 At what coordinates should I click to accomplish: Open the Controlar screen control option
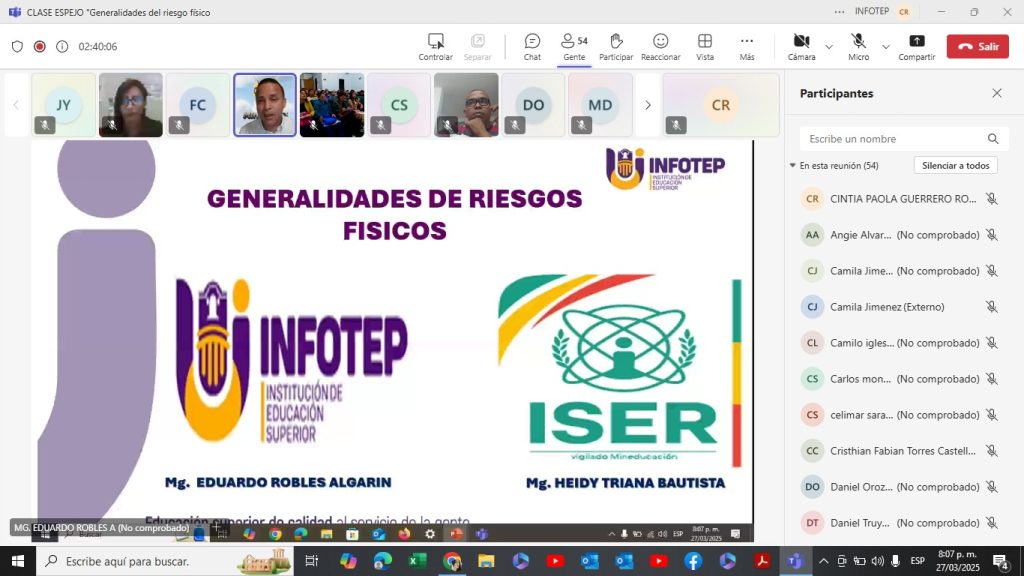[436, 47]
